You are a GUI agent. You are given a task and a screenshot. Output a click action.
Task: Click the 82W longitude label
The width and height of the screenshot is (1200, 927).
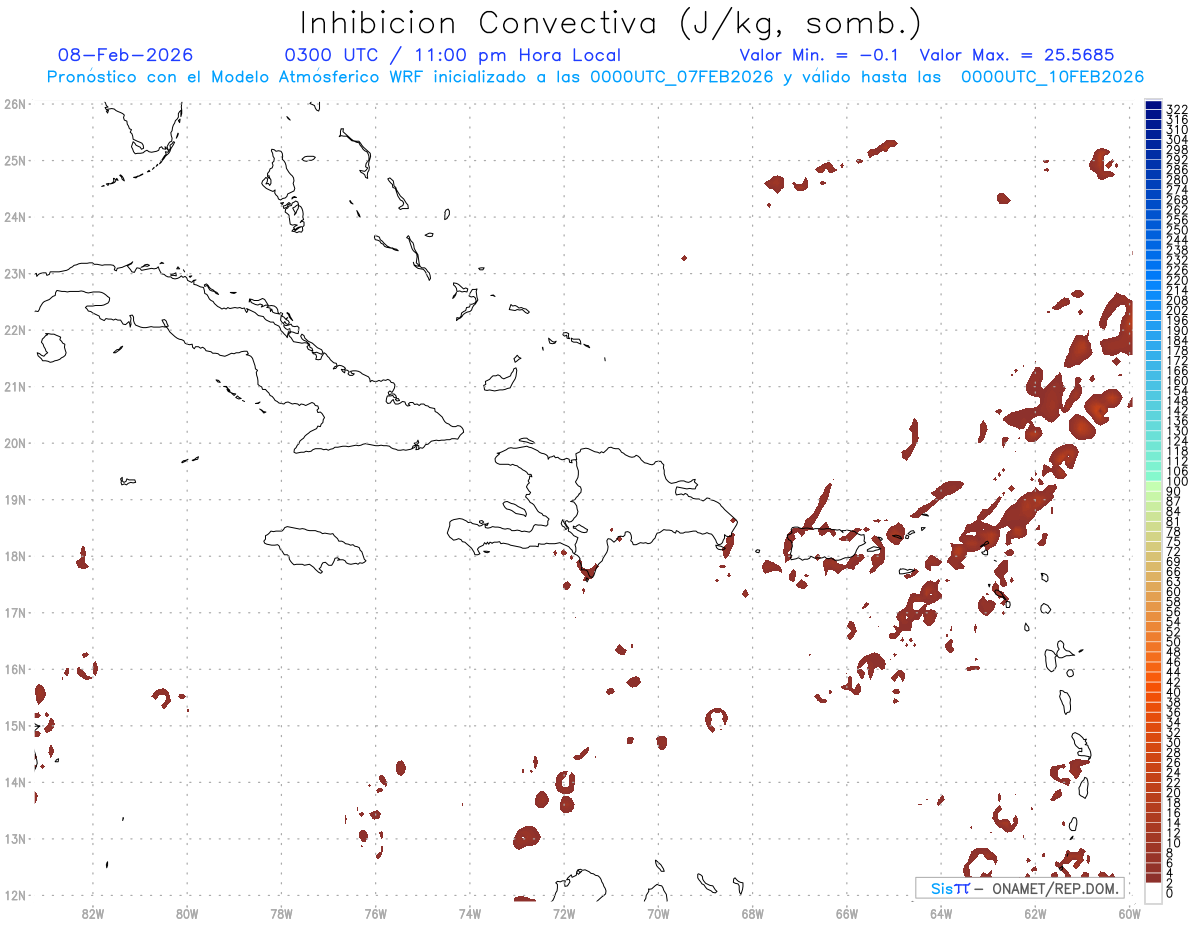tap(93, 912)
